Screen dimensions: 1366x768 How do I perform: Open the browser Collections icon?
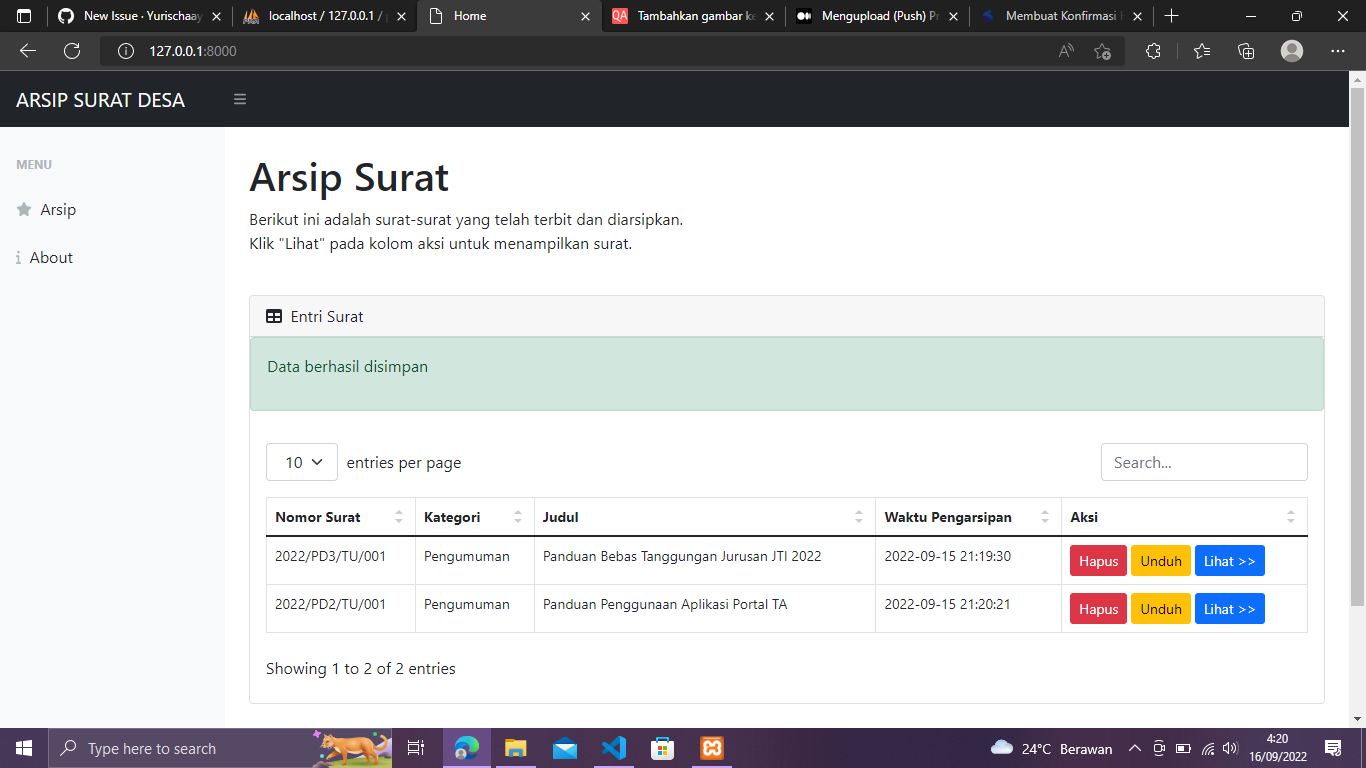pos(1246,50)
